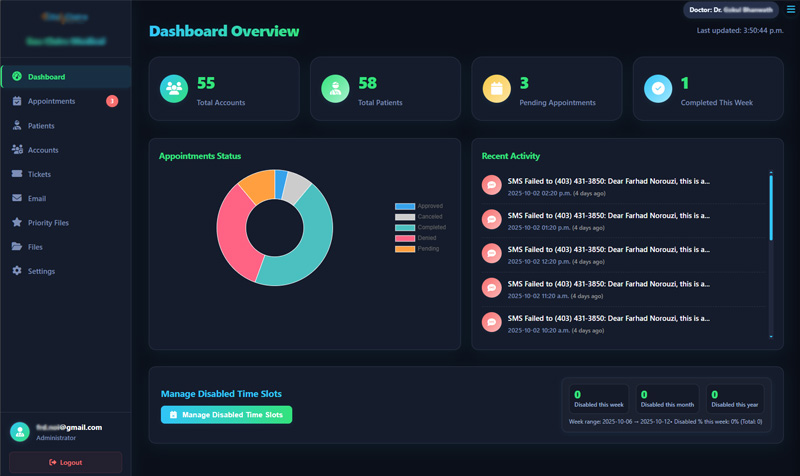This screenshot has height=476, width=800.
Task: Click SMS icon for 02:20 p.m. activity
Action: (x=492, y=185)
